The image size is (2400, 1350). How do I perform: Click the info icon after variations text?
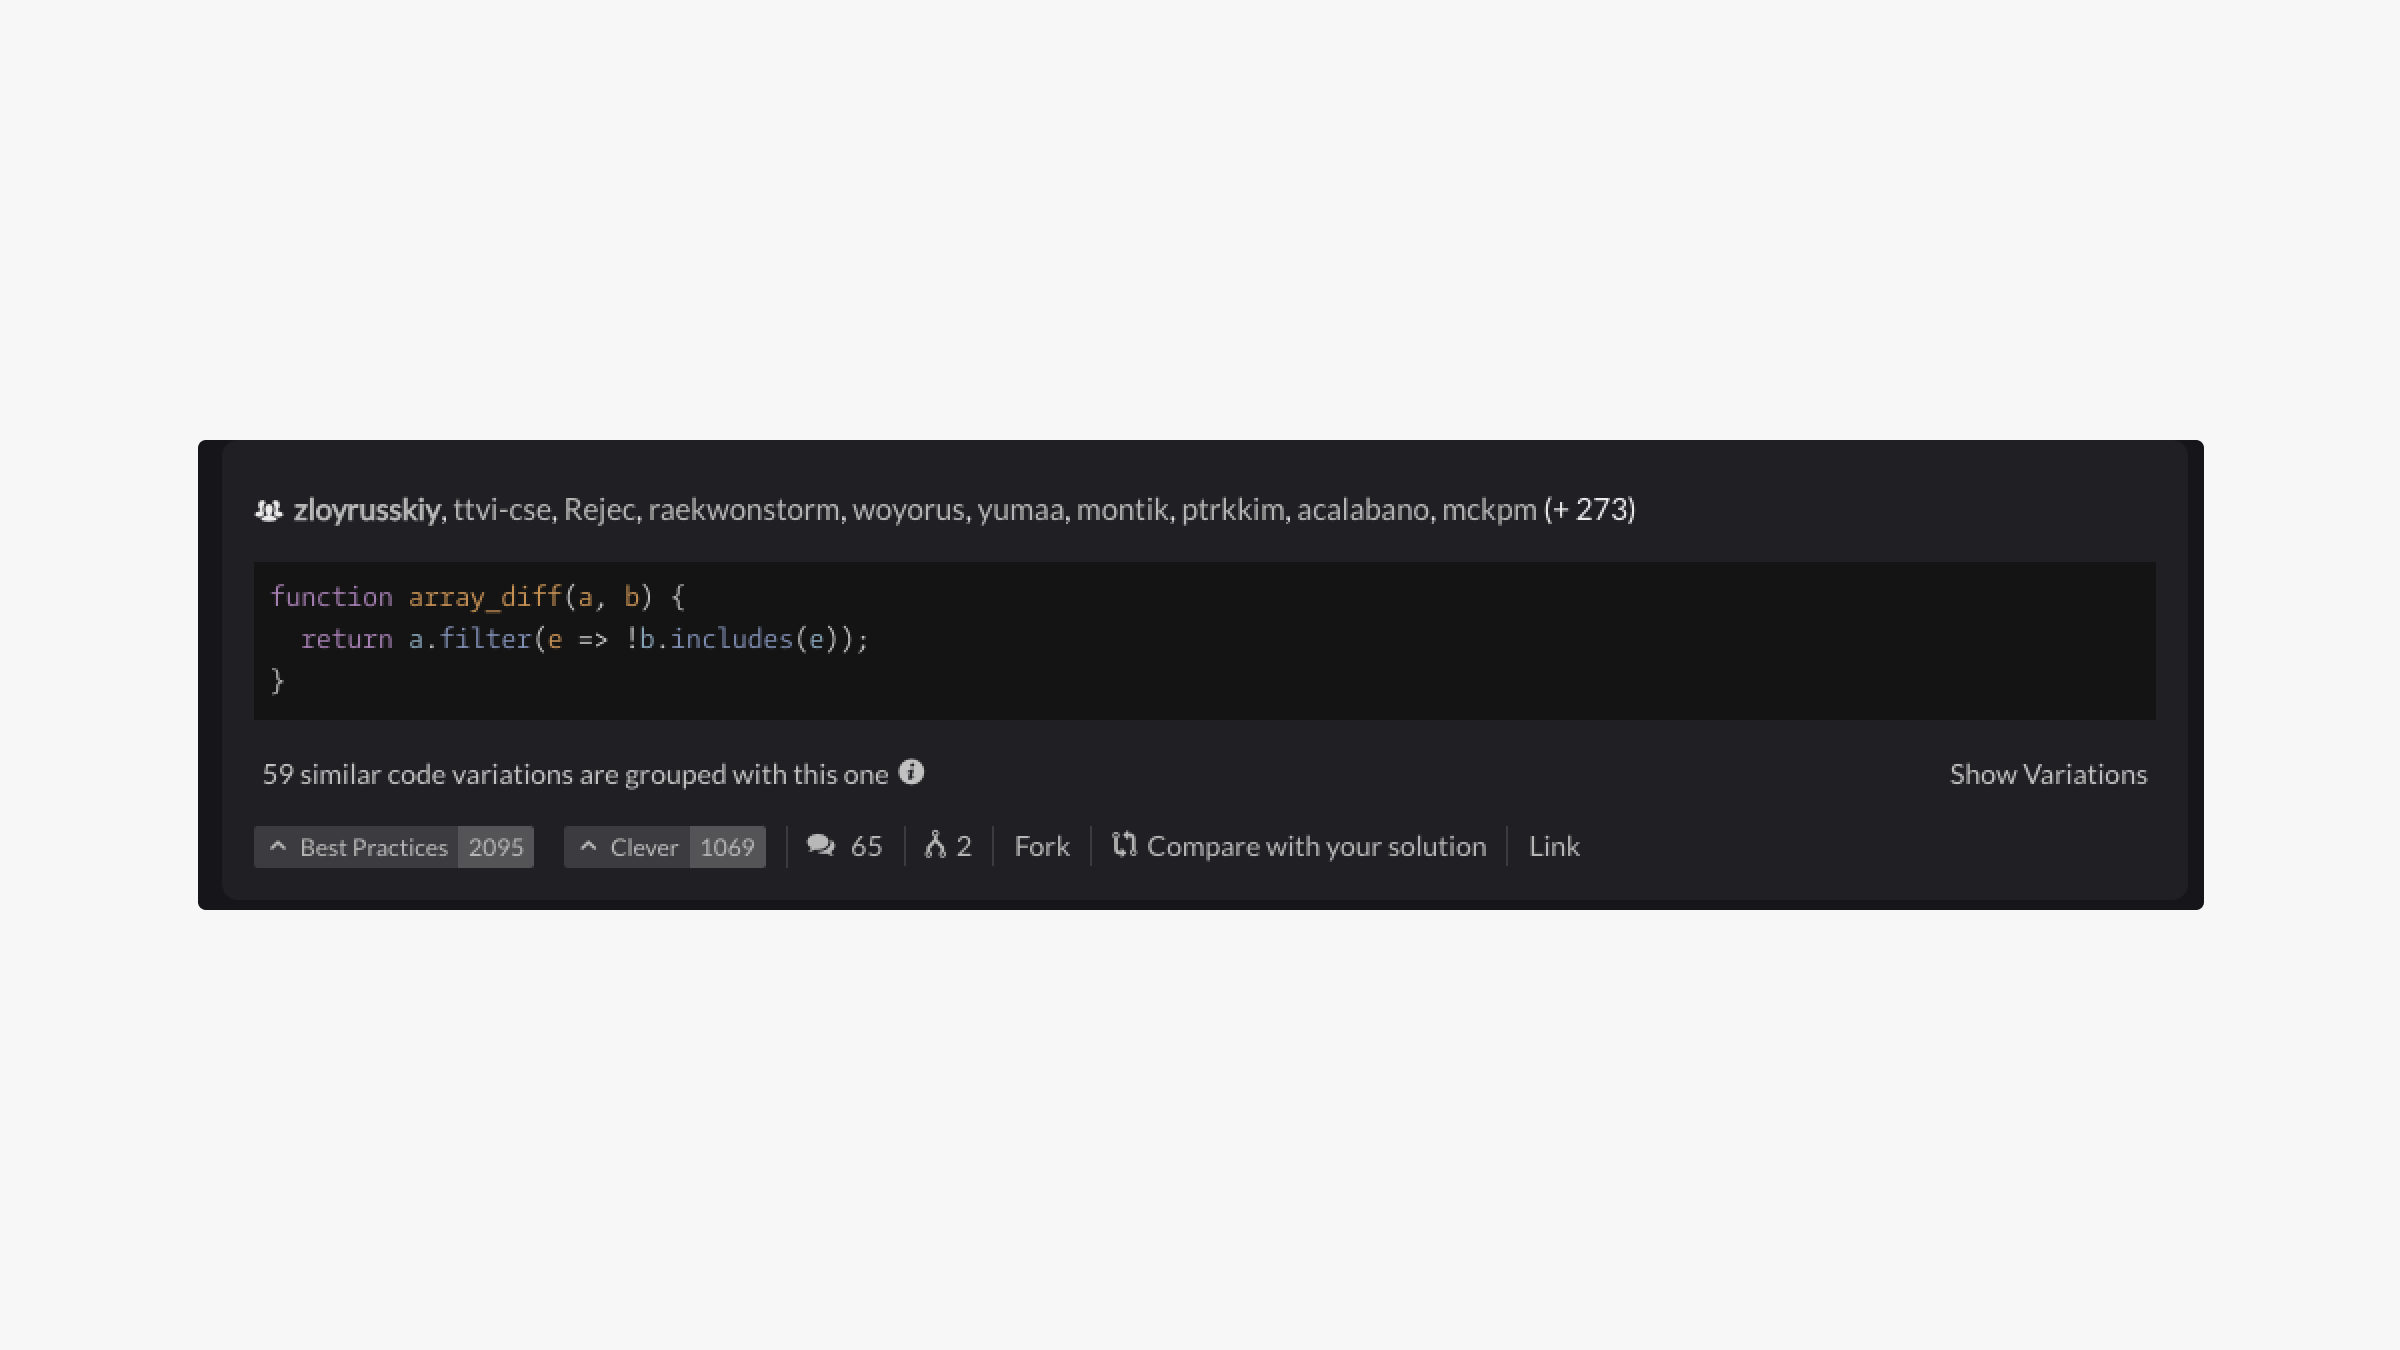pyautogui.click(x=911, y=772)
